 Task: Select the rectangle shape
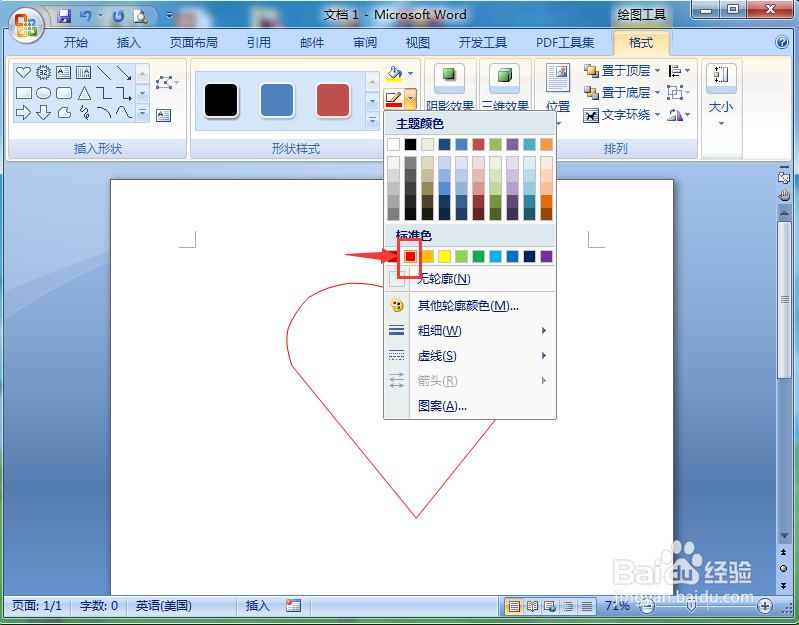[x=23, y=93]
